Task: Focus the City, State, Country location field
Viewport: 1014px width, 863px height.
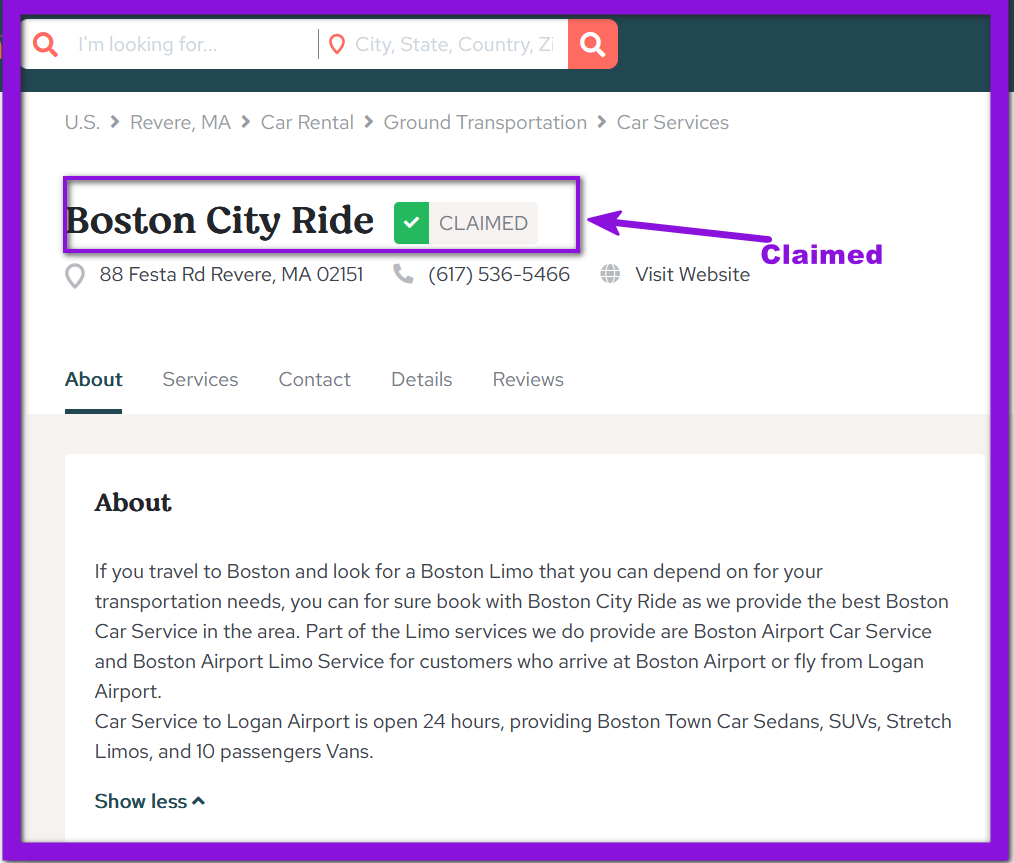Action: [x=455, y=45]
